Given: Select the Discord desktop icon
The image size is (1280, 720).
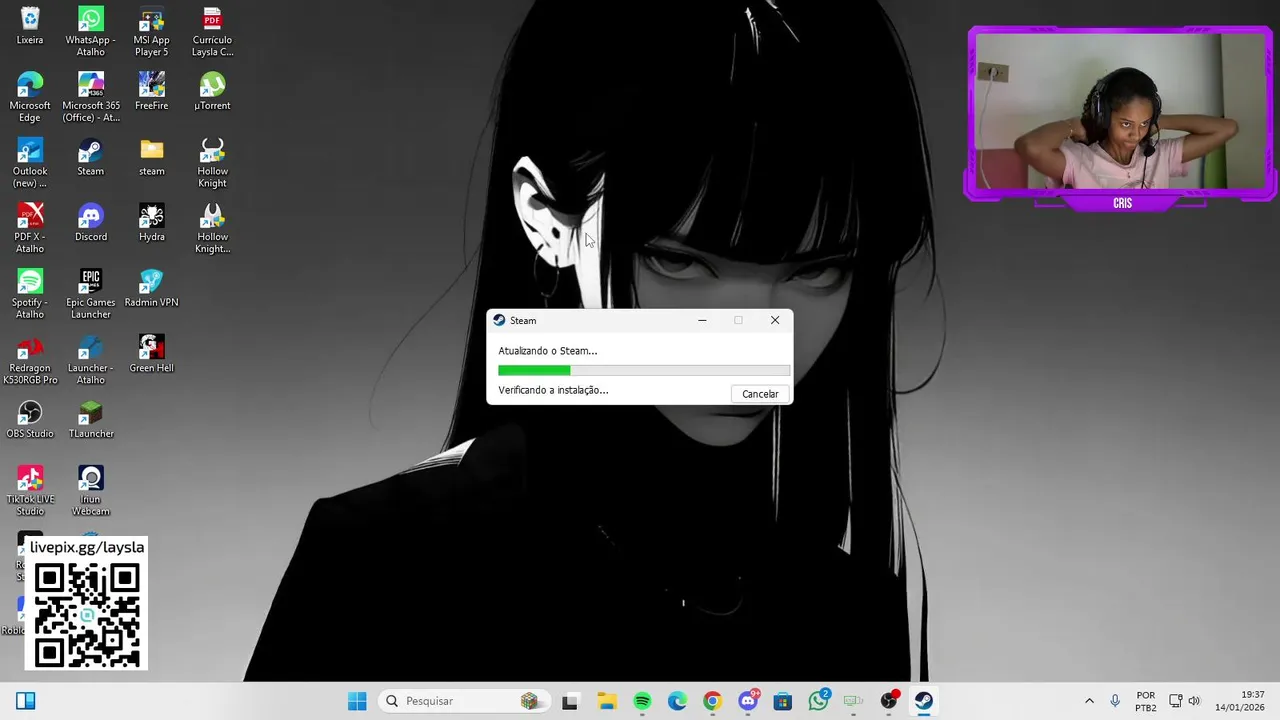Looking at the screenshot, I should point(91,223).
